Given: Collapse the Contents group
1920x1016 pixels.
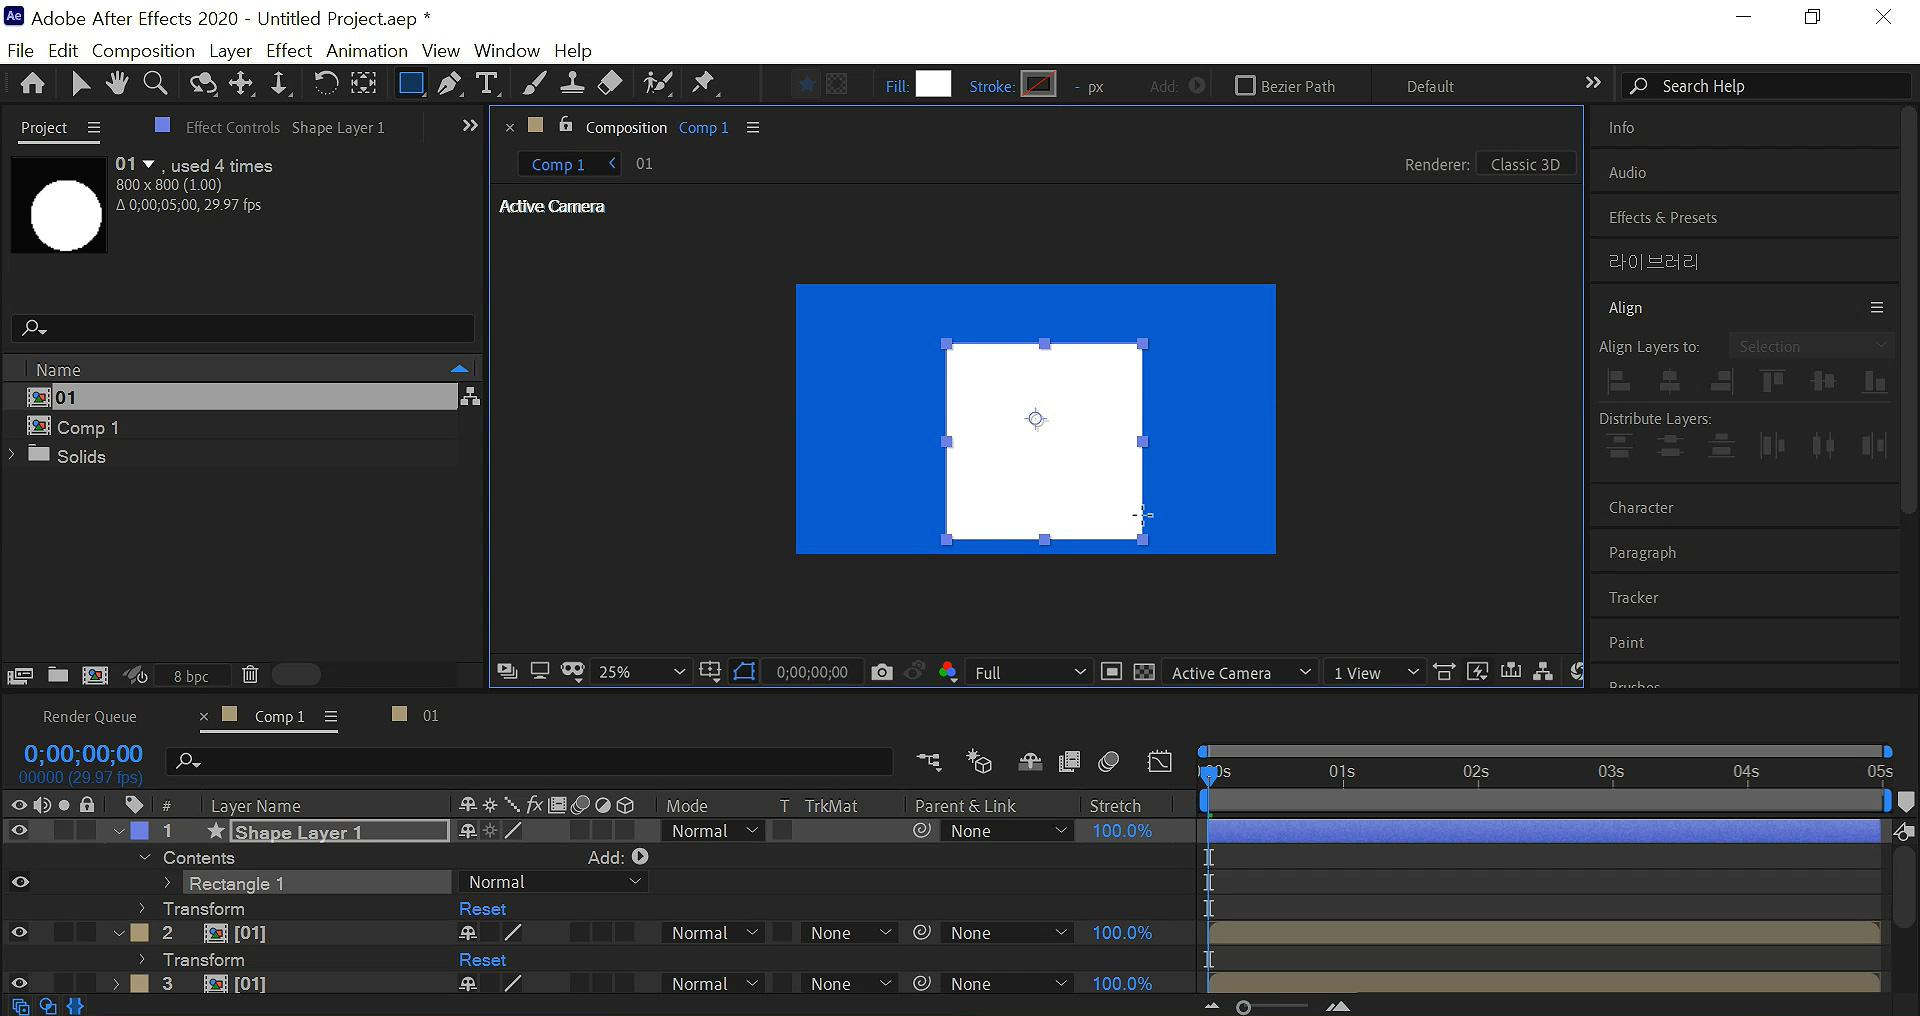Looking at the screenshot, I should click(144, 858).
